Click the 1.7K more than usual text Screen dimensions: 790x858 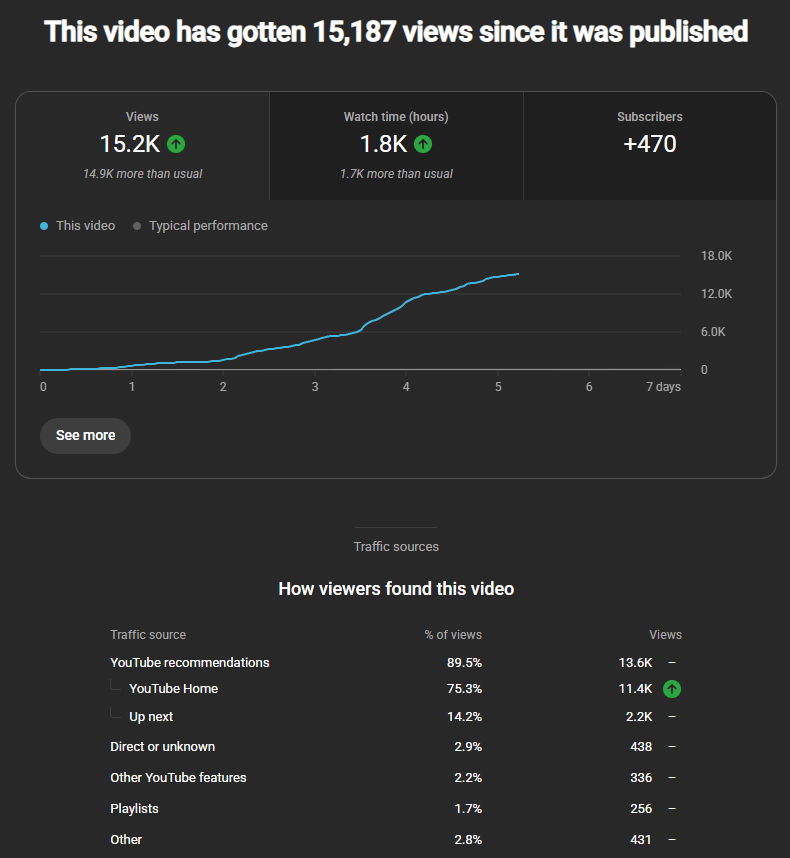point(396,174)
